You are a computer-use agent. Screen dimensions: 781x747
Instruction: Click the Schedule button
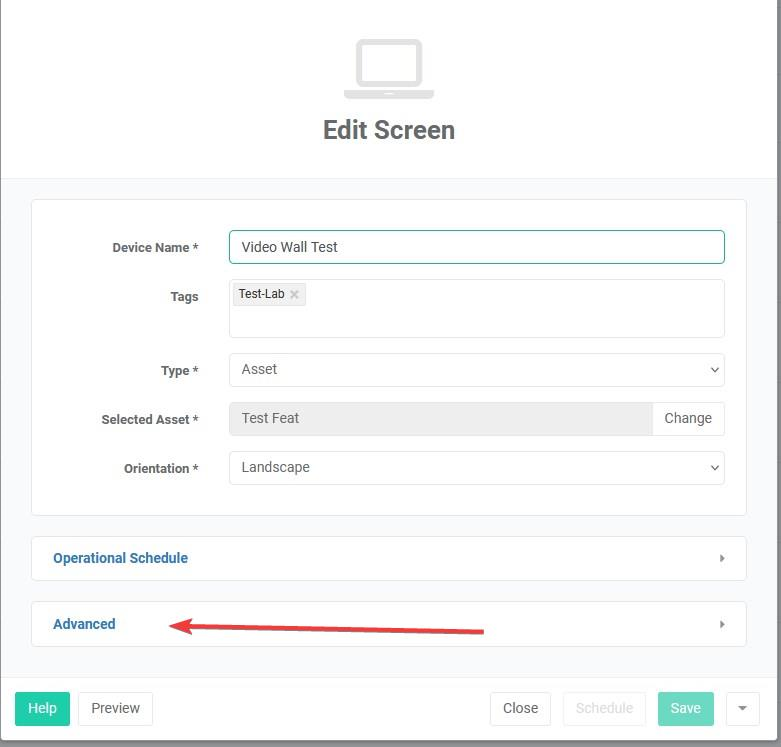tap(604, 708)
